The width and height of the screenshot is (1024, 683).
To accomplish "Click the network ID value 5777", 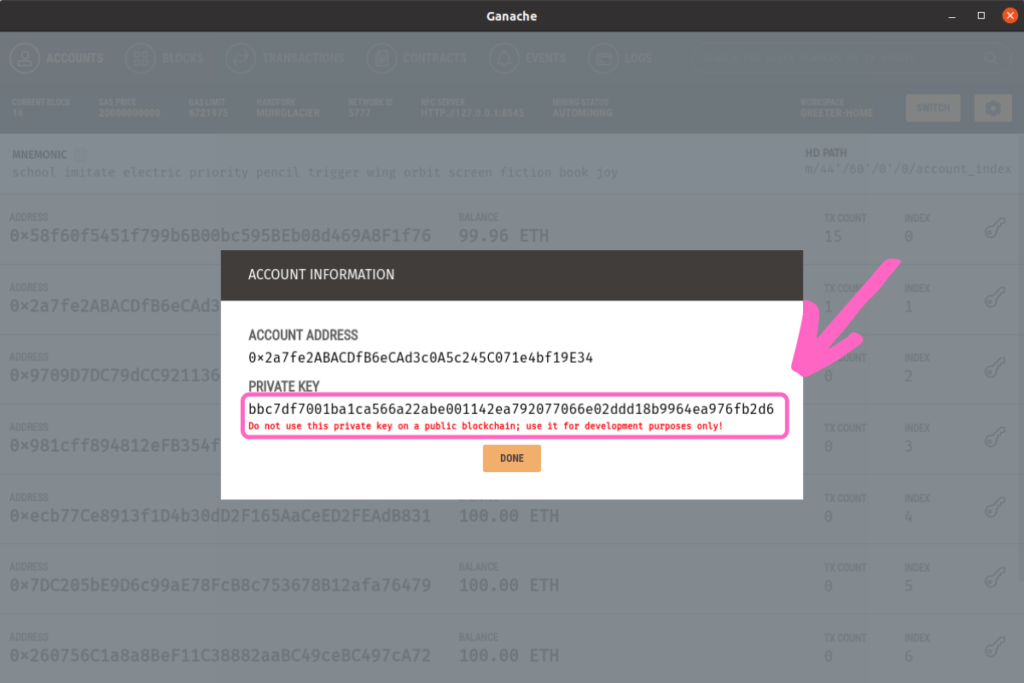I will (x=359, y=113).
